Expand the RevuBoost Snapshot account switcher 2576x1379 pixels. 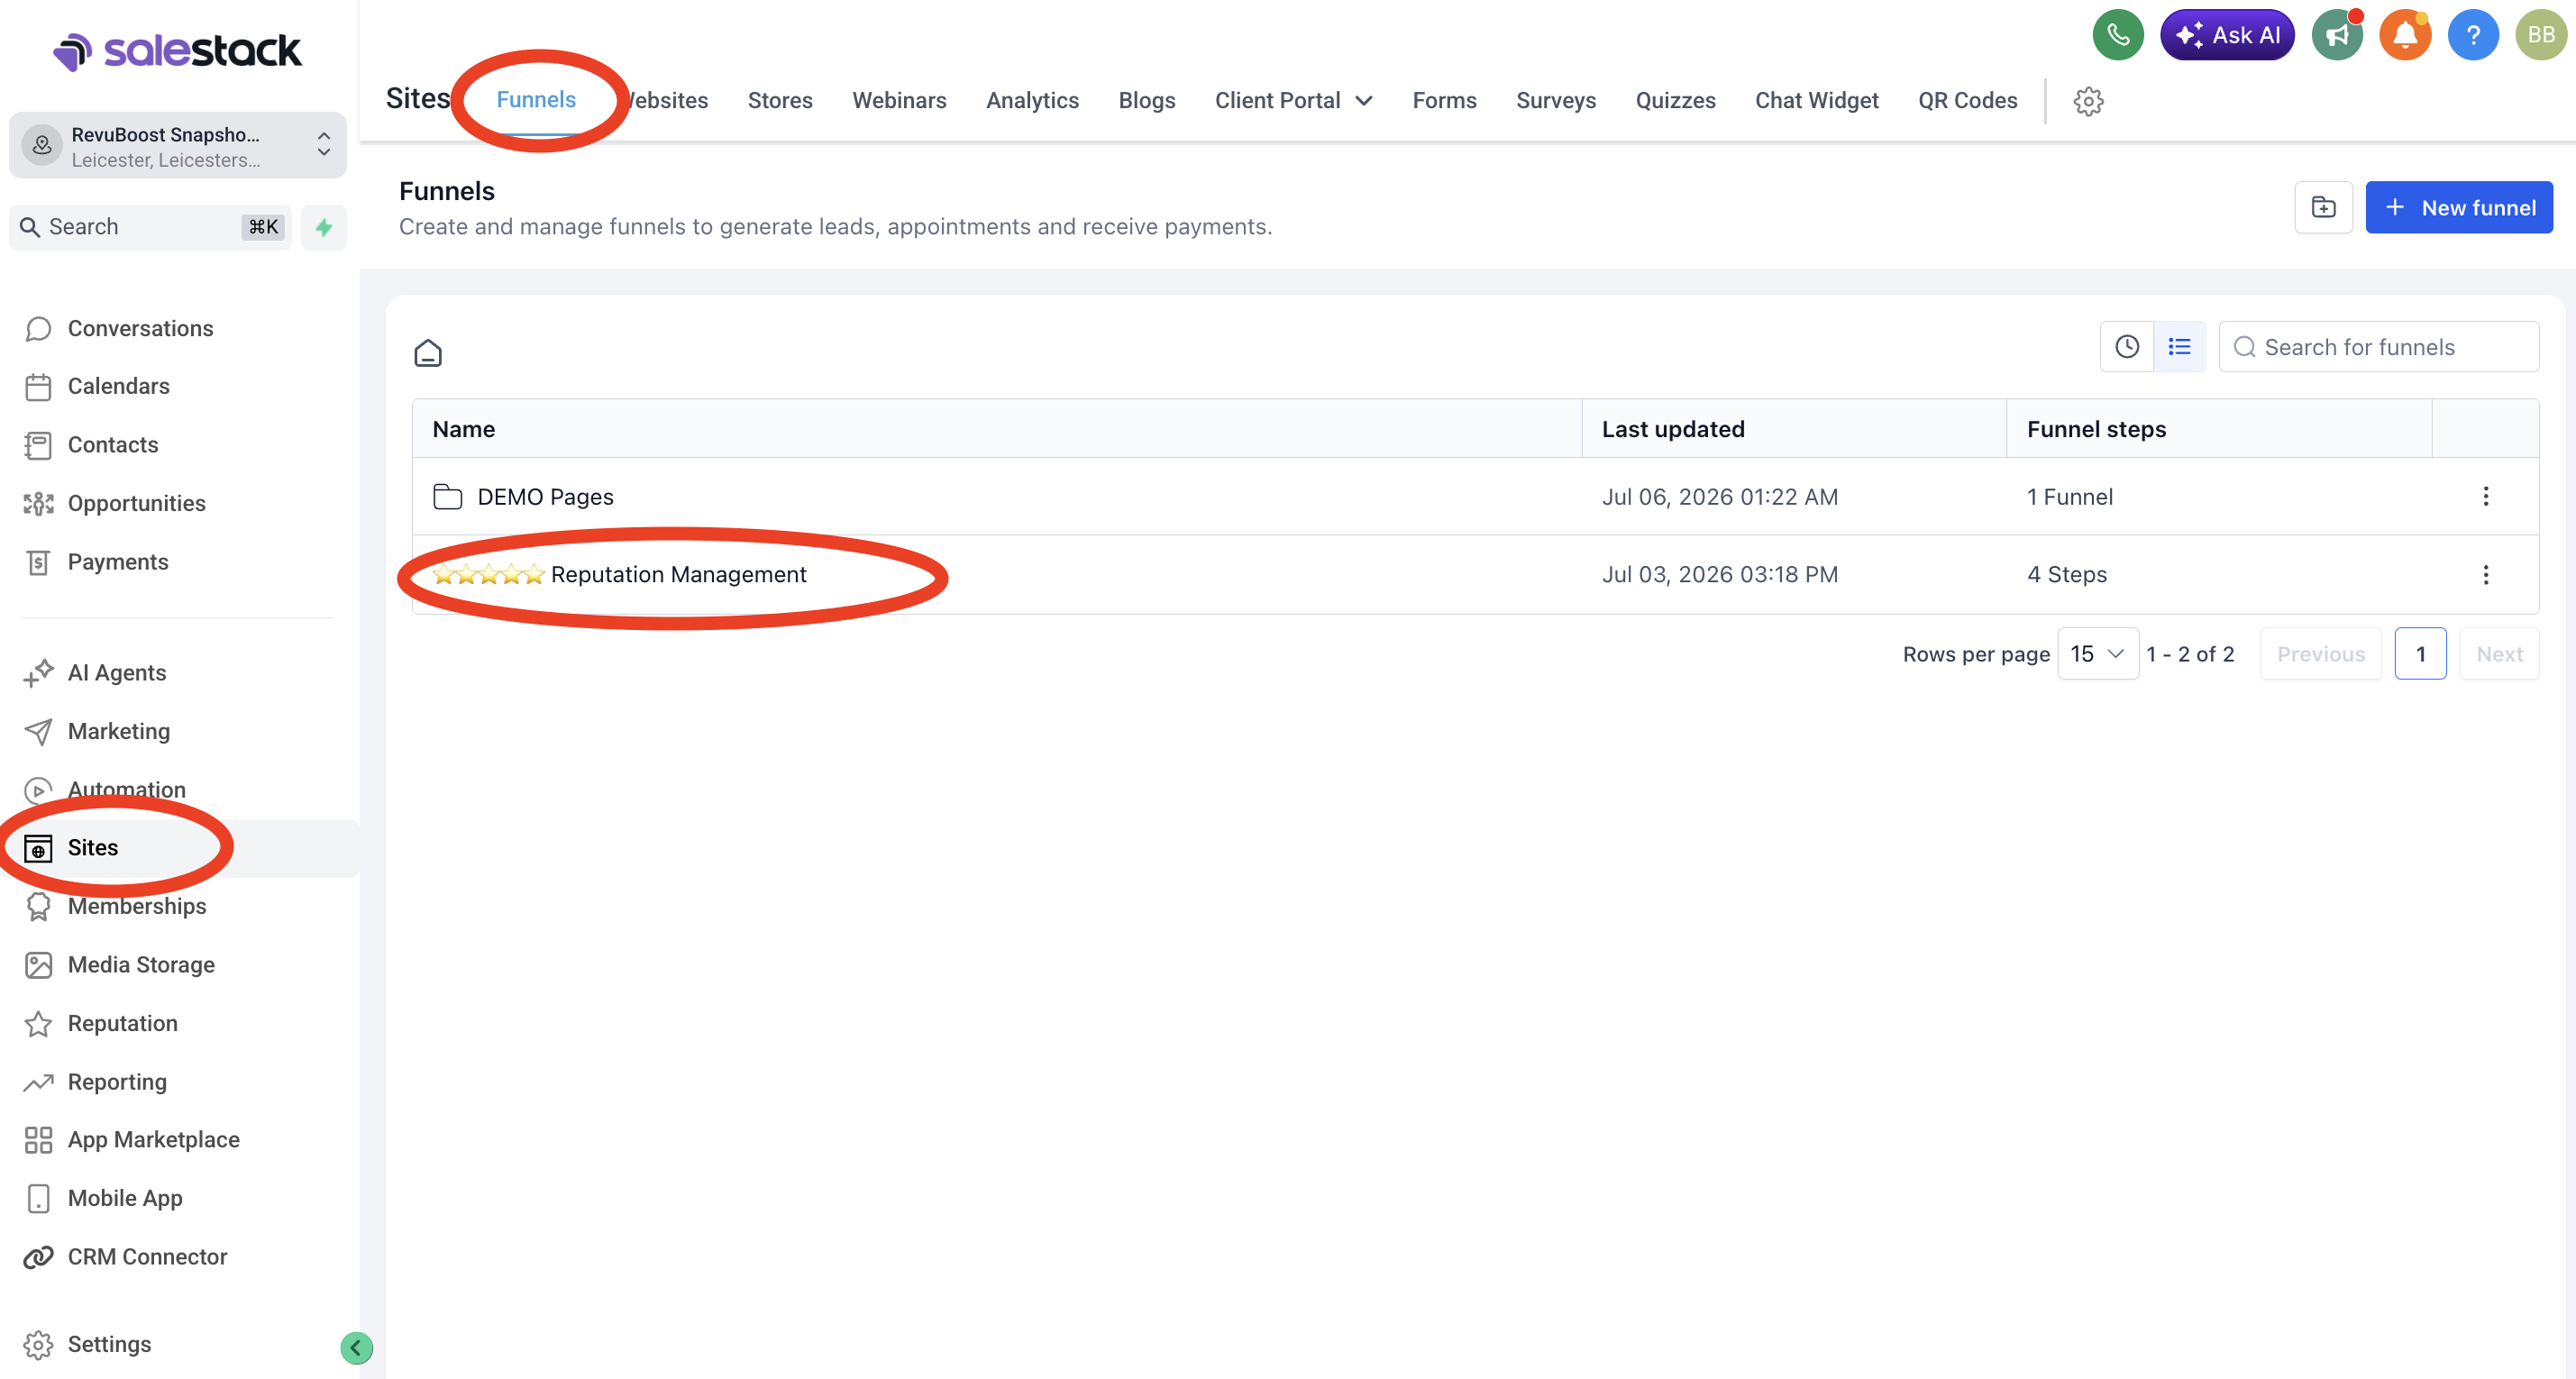178,146
